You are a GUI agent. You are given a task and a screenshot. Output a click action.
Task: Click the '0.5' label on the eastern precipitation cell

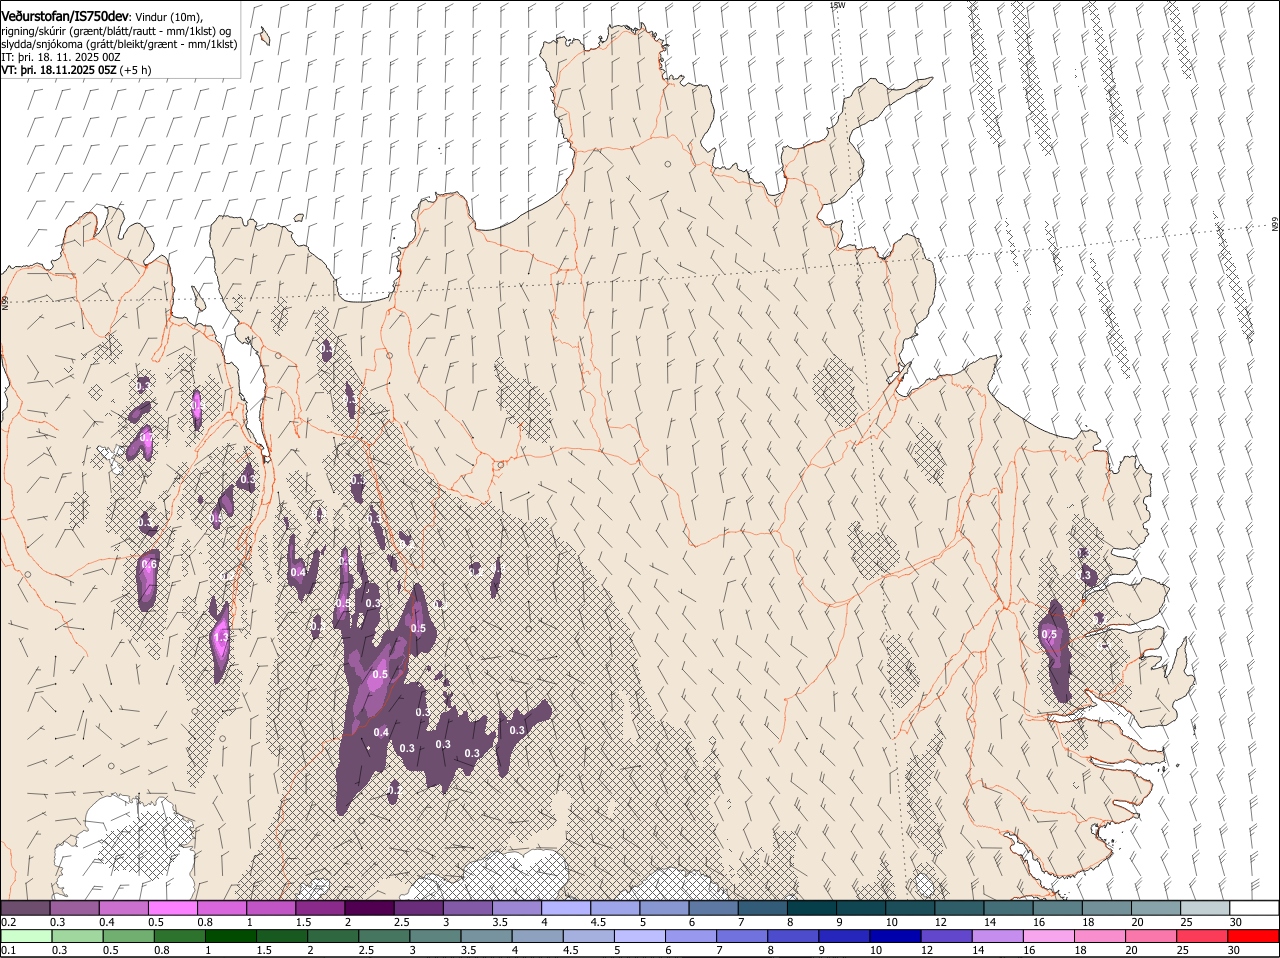coord(1049,634)
